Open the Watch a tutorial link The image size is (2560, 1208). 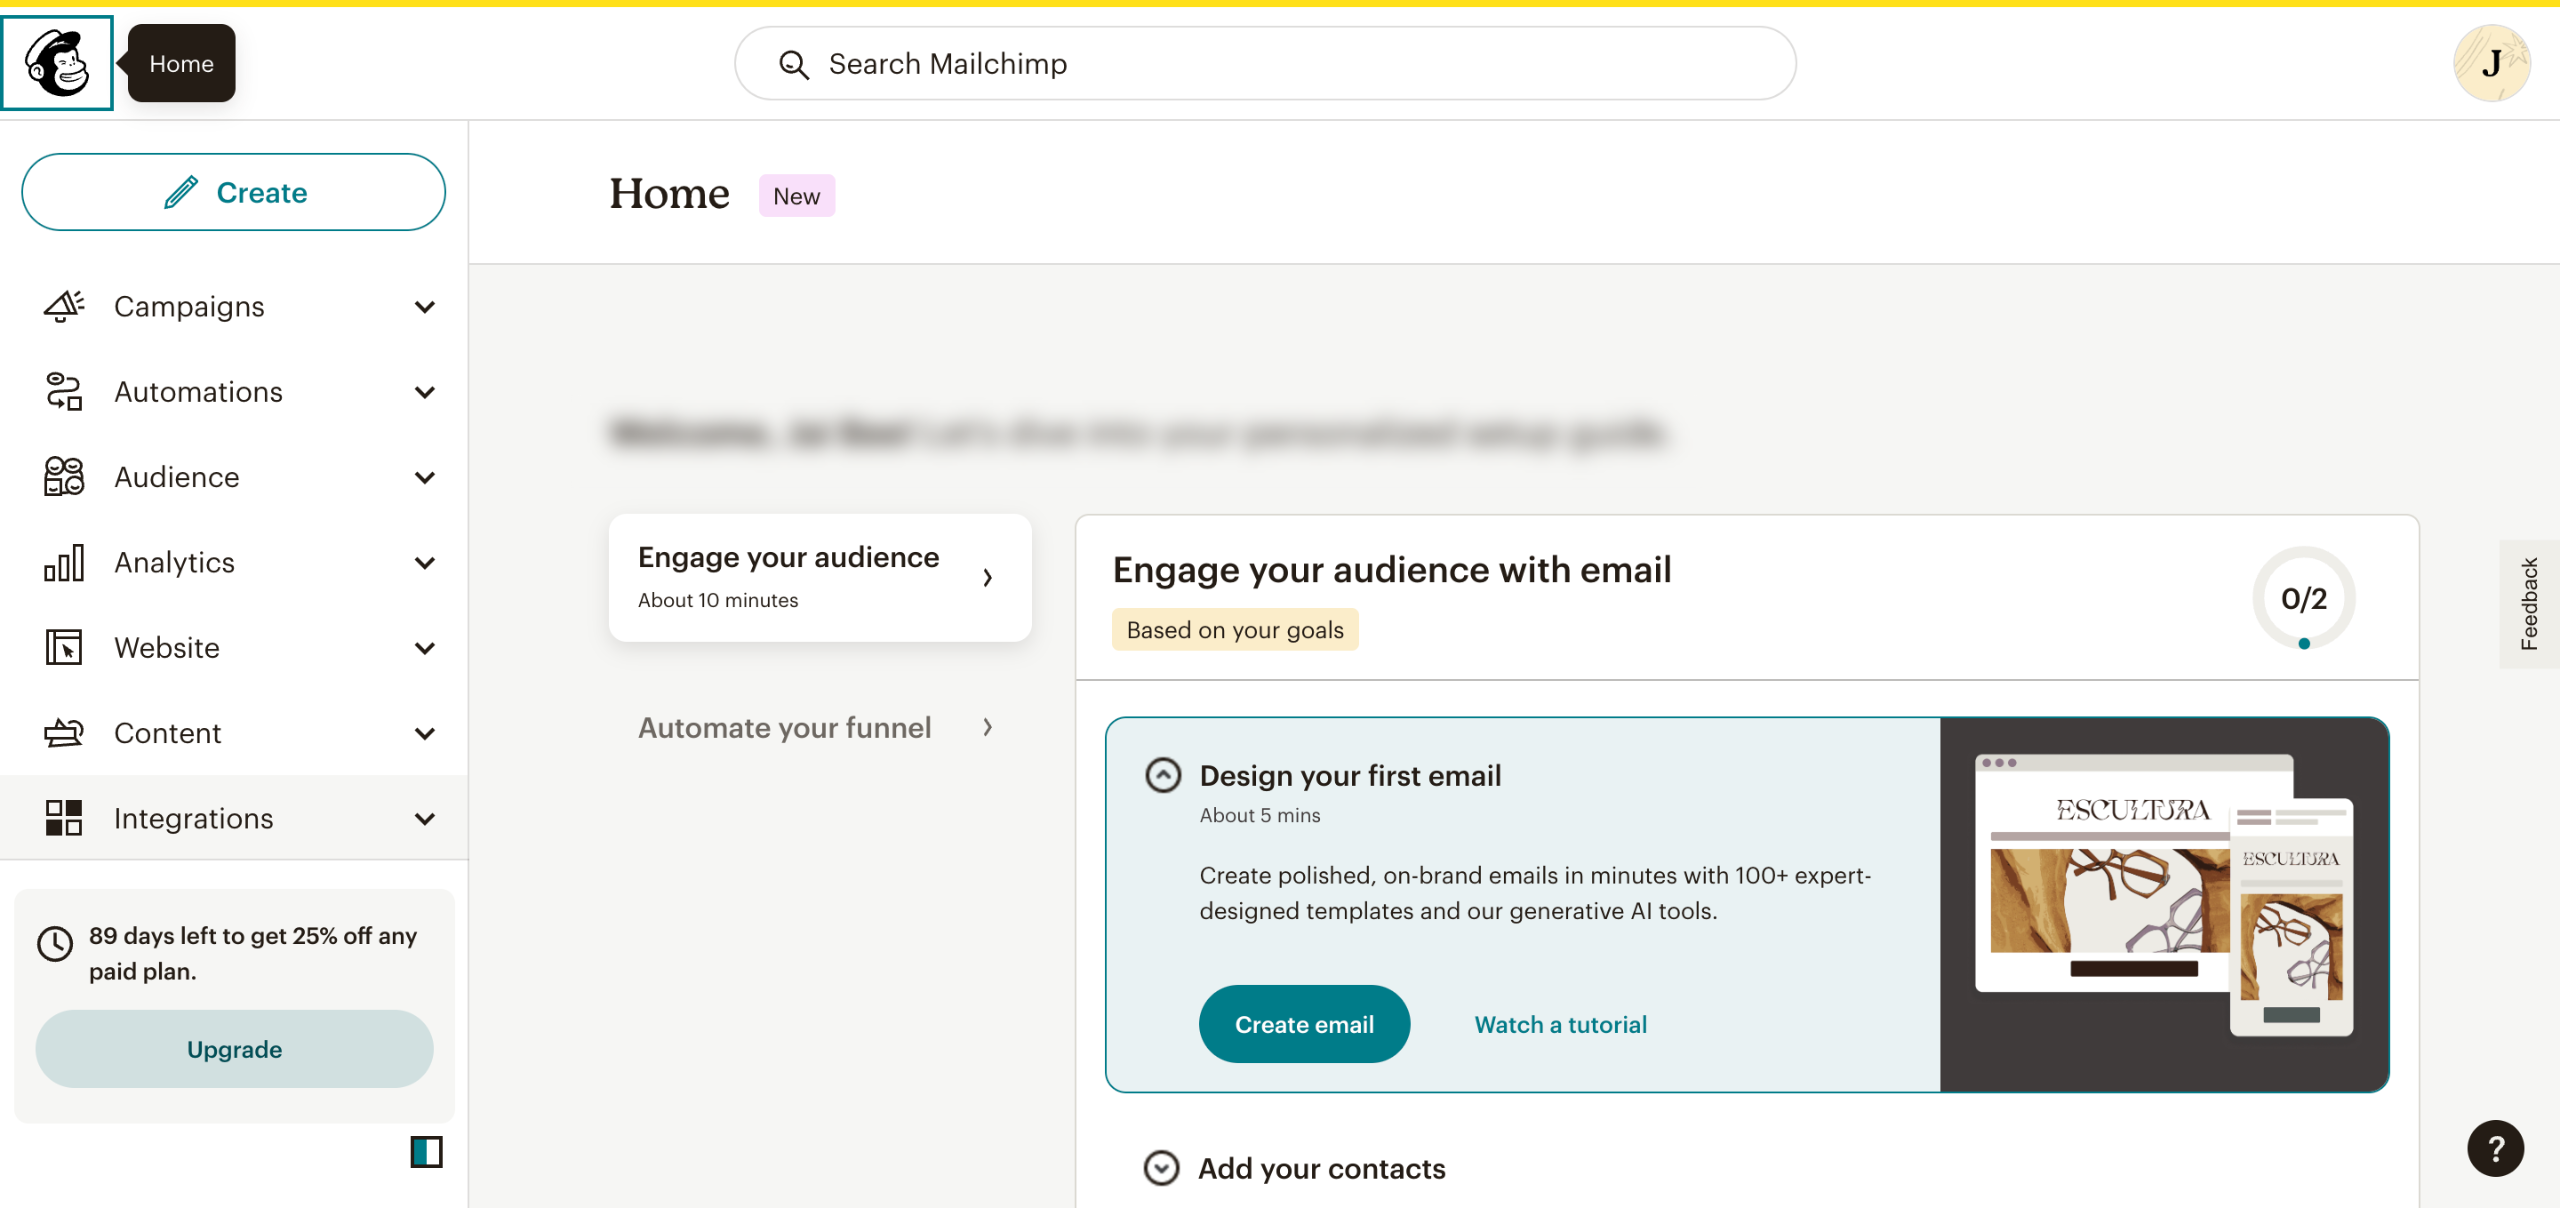coord(1560,1024)
